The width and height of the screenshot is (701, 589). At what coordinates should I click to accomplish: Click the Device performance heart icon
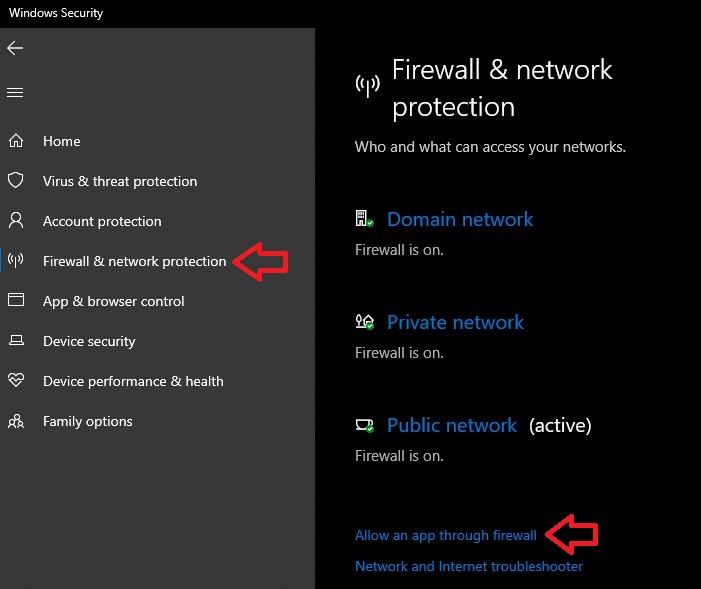click(x=16, y=381)
